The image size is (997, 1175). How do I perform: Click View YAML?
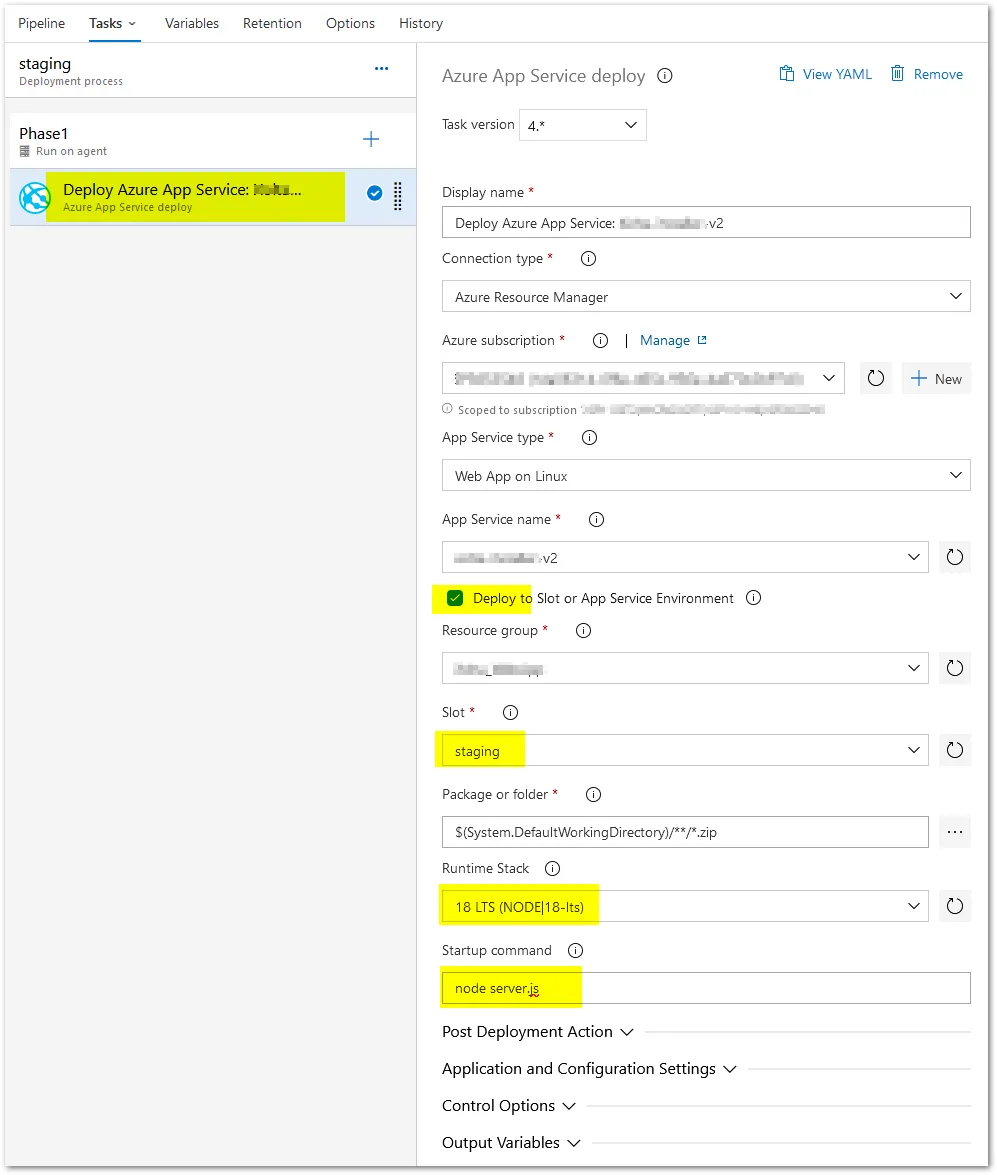825,74
